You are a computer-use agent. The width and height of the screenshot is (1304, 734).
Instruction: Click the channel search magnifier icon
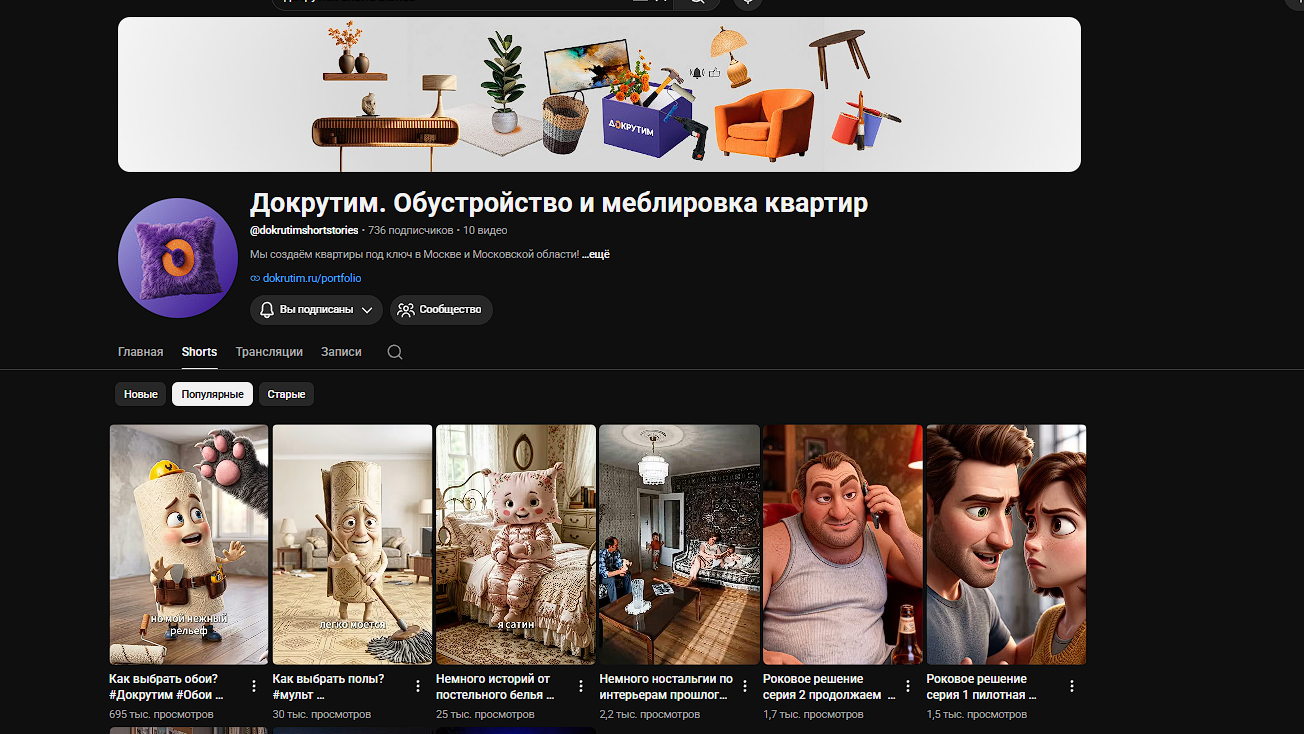(x=395, y=352)
